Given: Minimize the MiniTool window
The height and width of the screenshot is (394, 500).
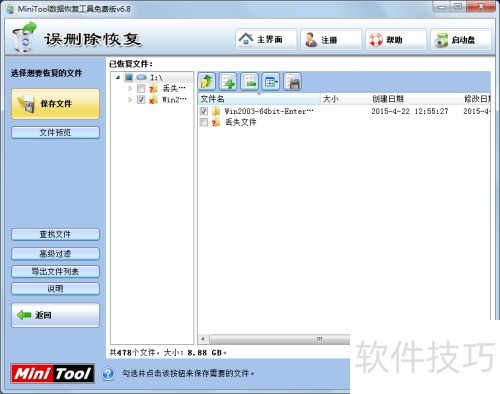Looking at the screenshot, I should (442, 6).
